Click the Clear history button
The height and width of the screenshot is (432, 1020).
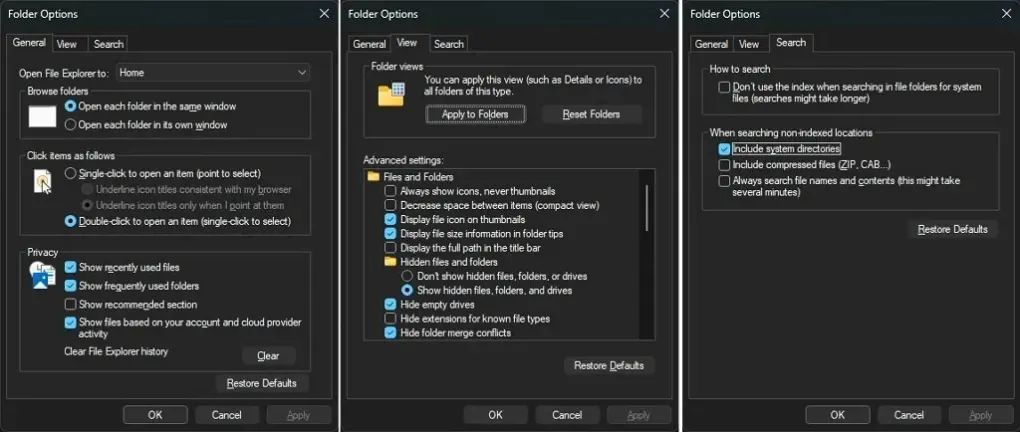[x=269, y=356]
